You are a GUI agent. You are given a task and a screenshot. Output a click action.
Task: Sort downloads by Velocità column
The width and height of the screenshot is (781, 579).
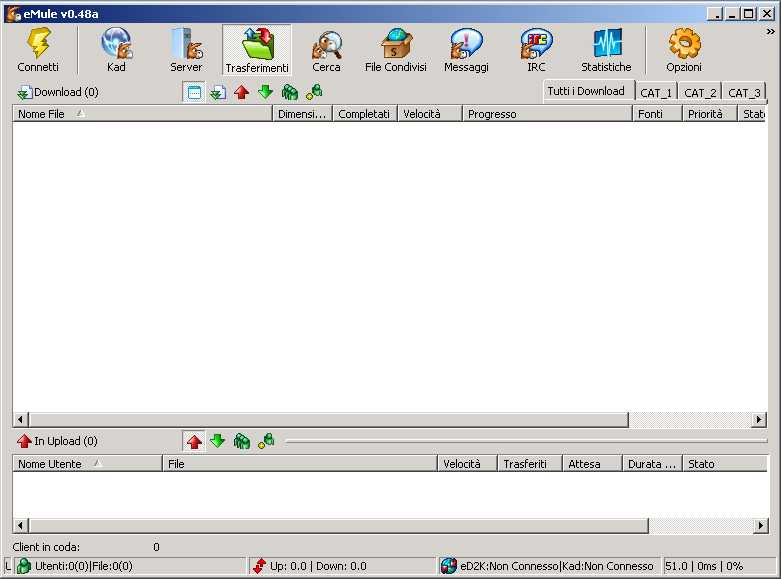click(430, 114)
